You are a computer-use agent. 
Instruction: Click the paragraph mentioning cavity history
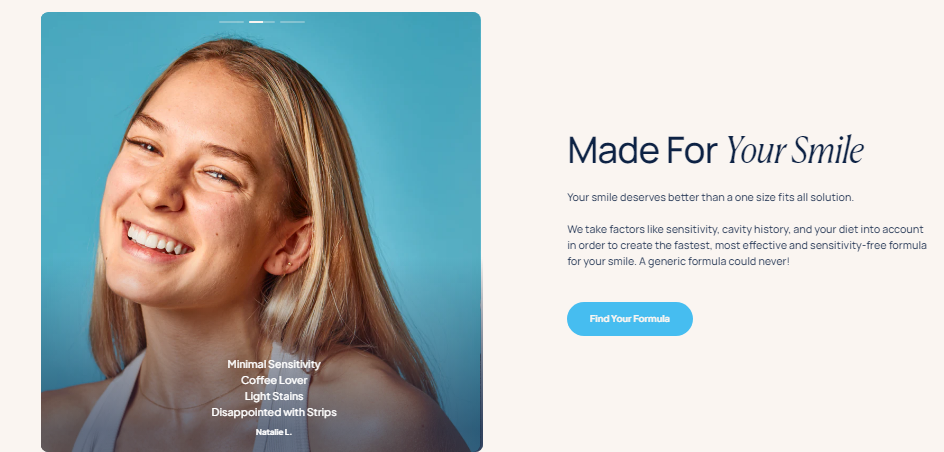click(x=747, y=246)
